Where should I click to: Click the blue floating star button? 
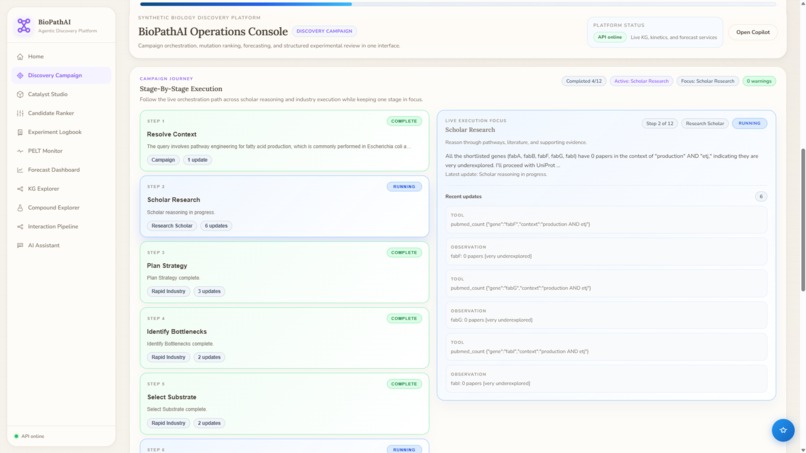coord(783,430)
